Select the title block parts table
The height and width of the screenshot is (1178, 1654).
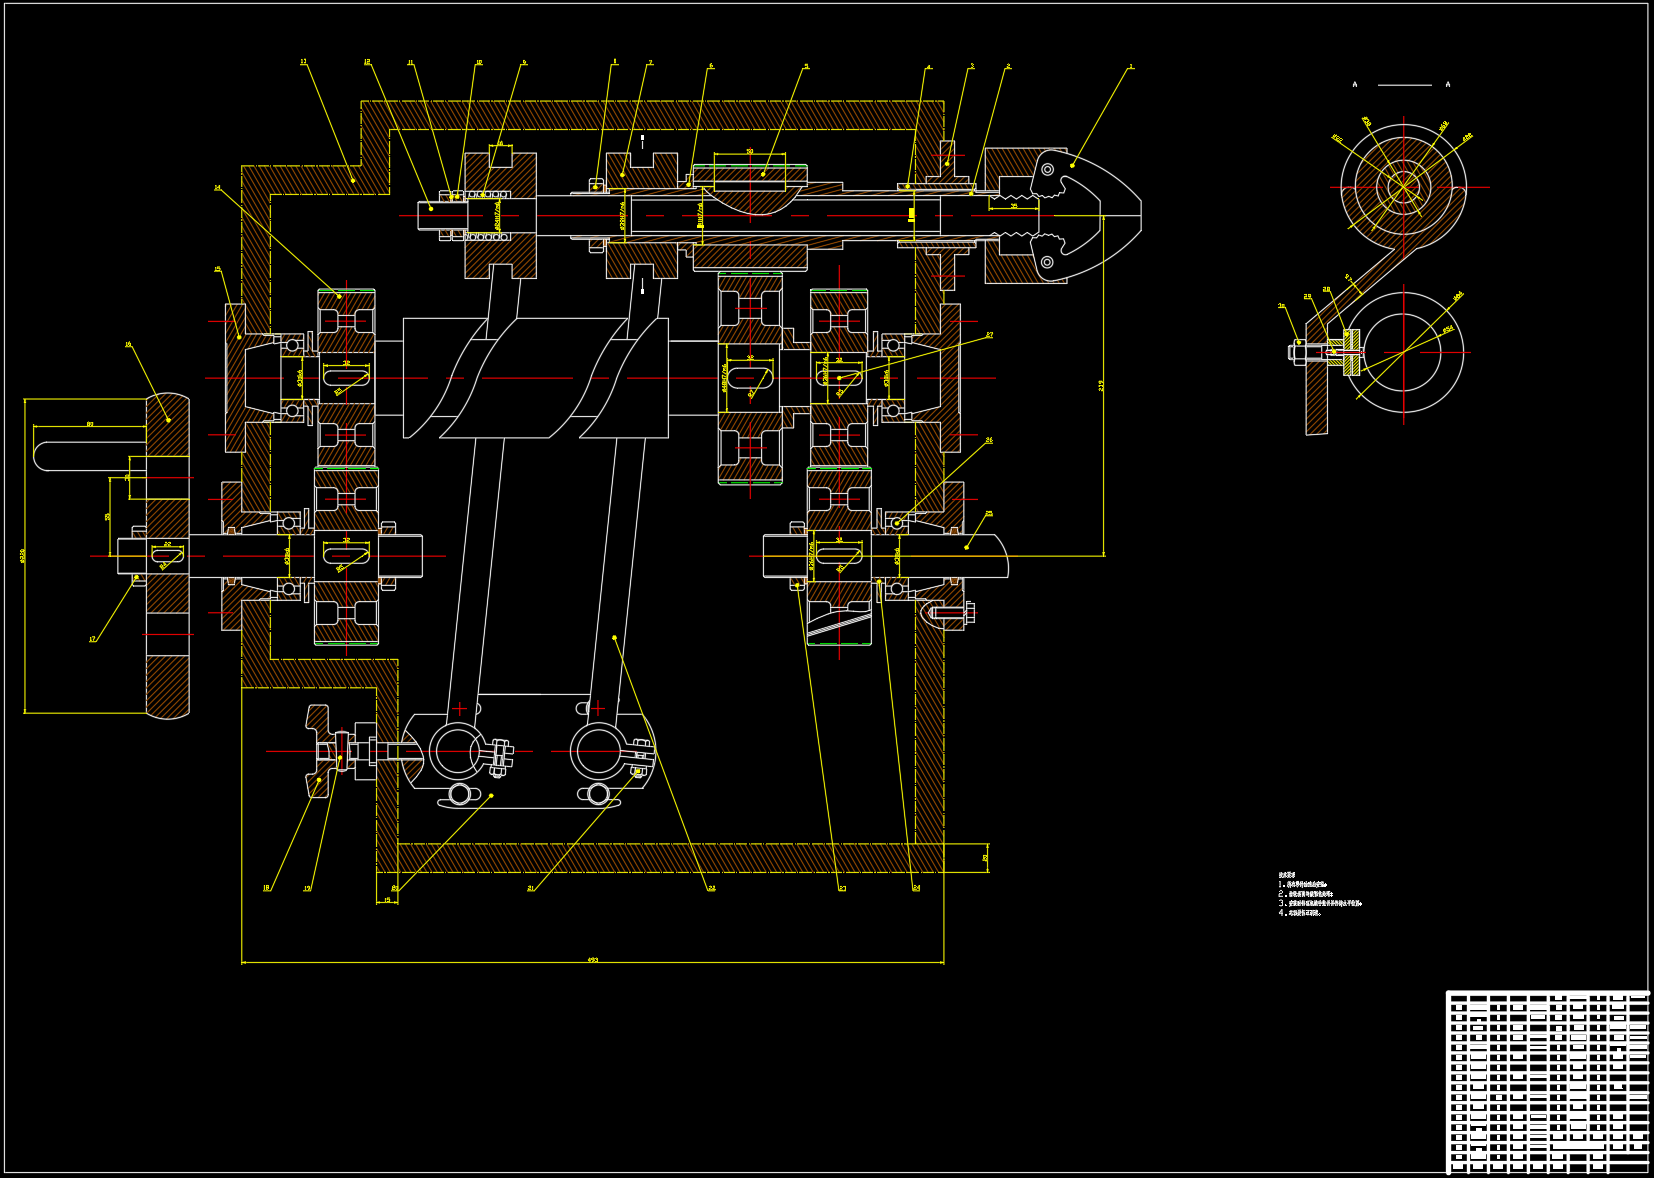tap(1547, 1080)
